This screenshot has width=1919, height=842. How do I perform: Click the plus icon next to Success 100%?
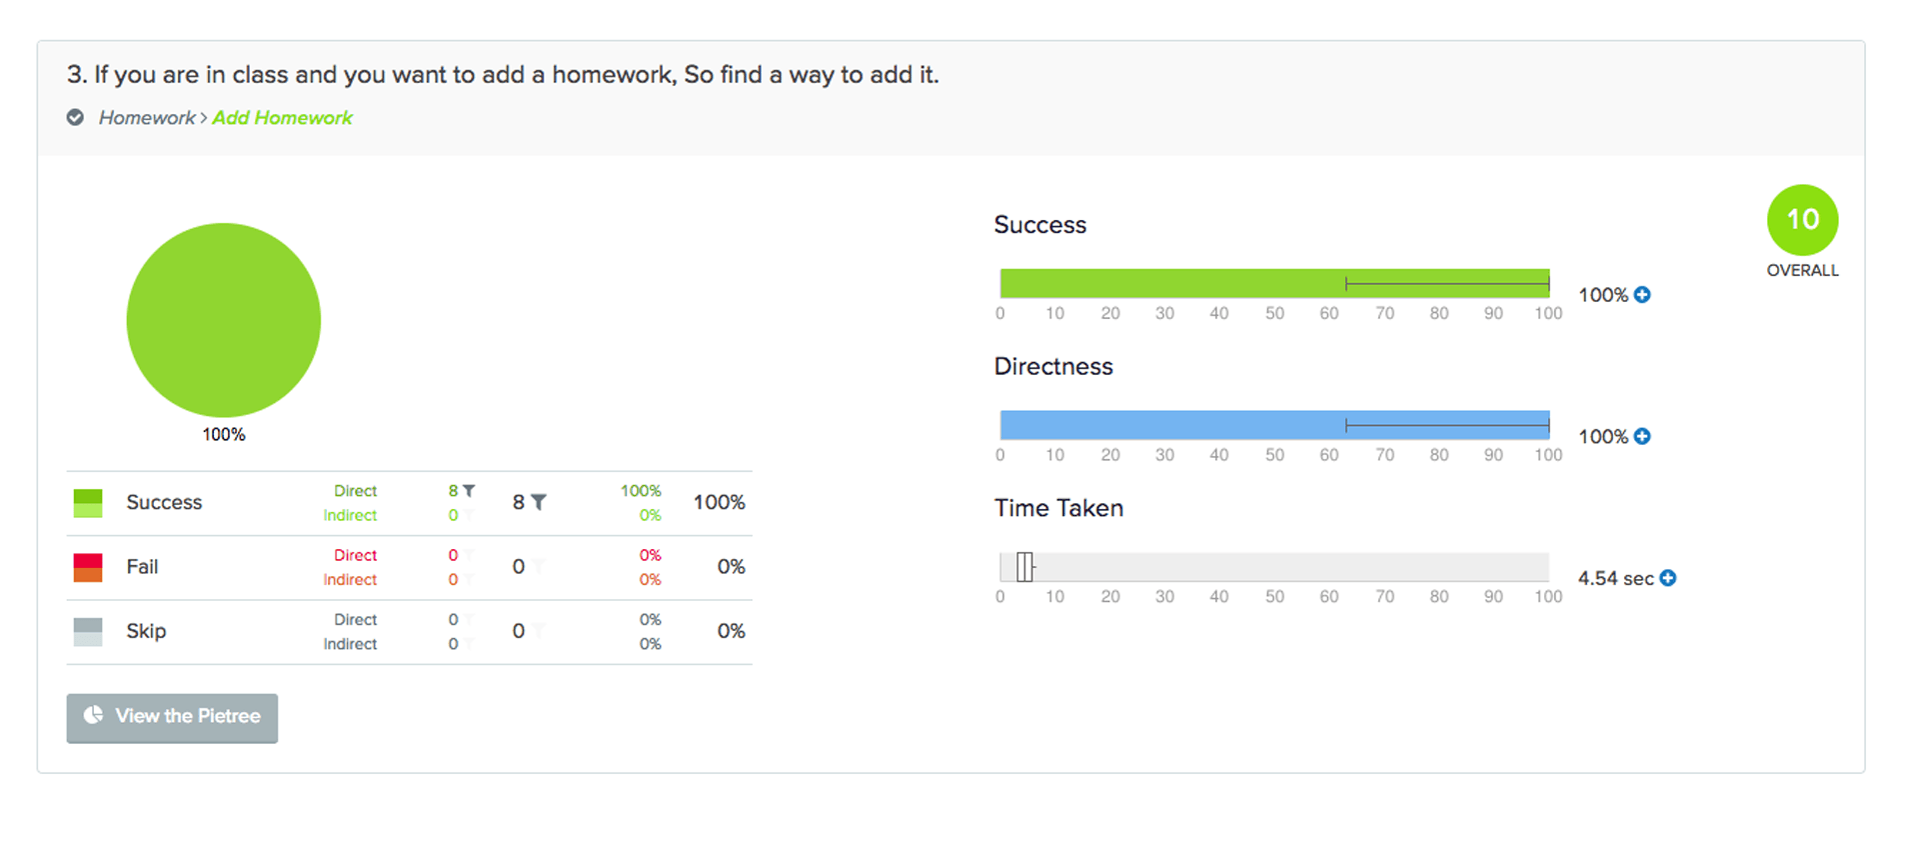click(1642, 295)
